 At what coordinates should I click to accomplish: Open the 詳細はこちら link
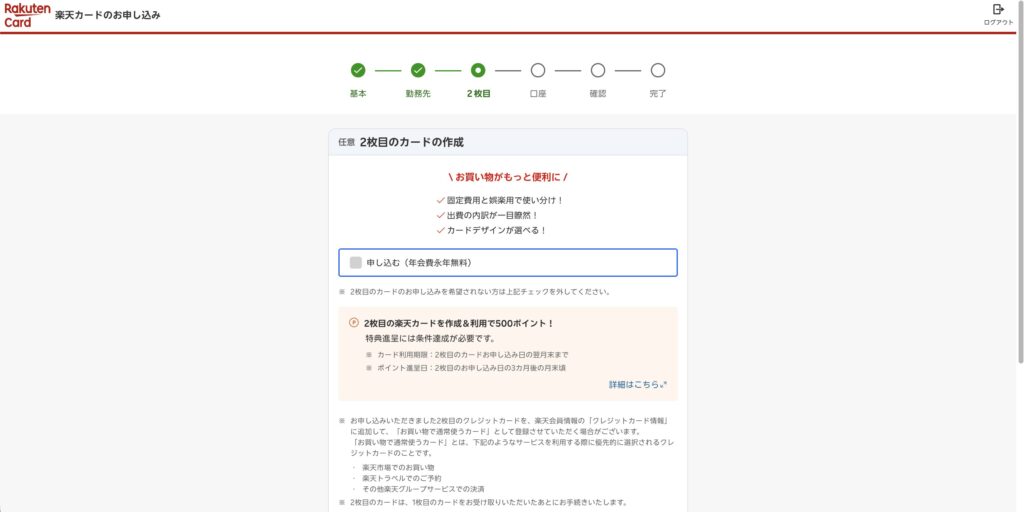point(636,384)
